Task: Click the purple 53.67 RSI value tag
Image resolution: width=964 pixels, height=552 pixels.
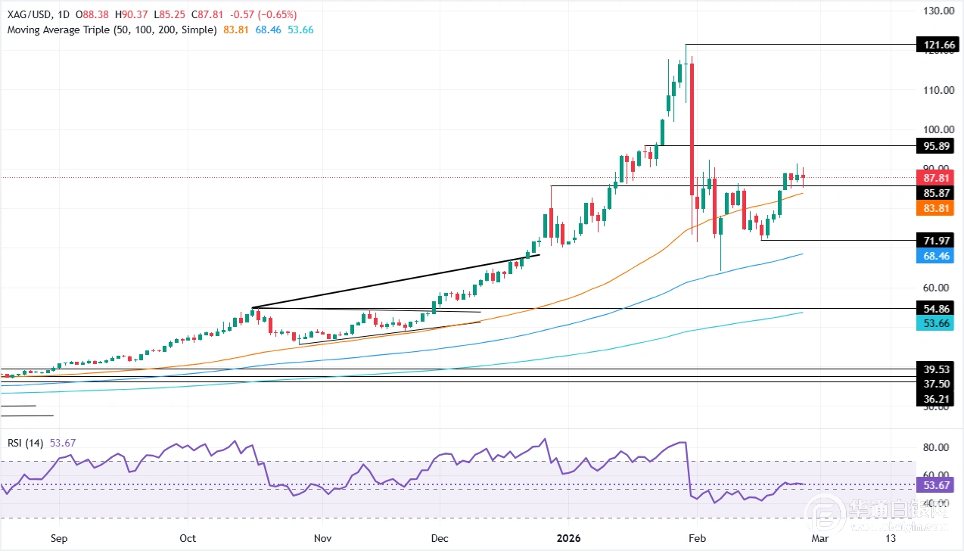Action: coord(938,485)
